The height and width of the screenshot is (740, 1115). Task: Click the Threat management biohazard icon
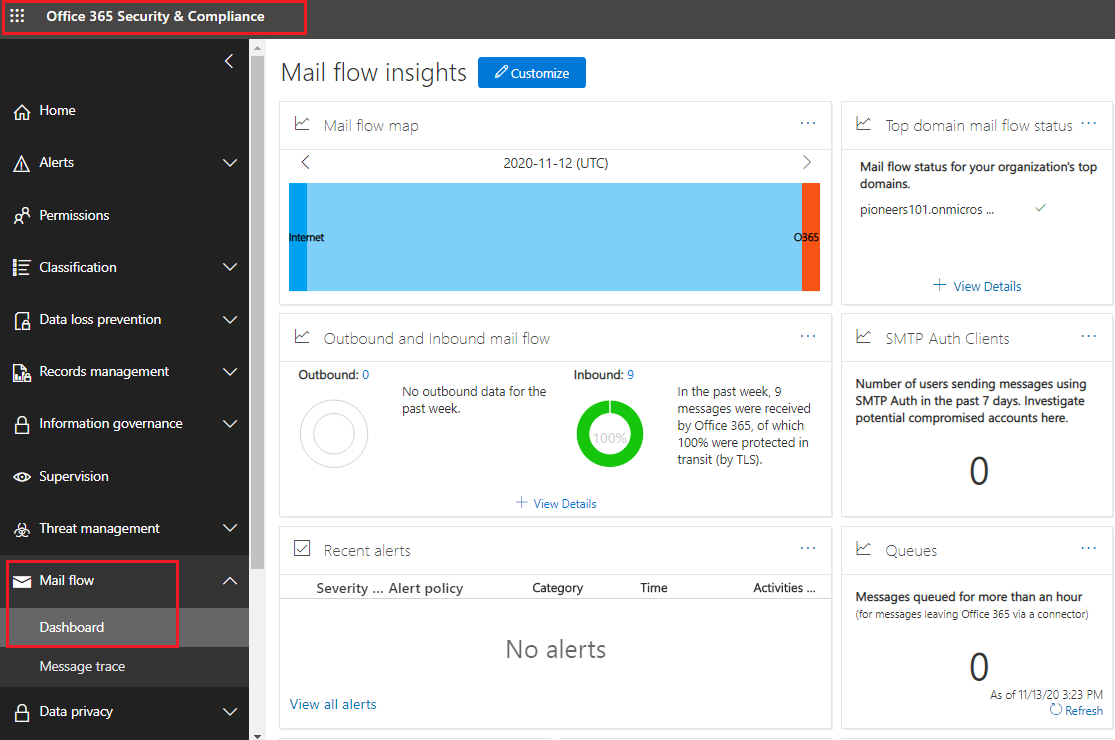point(22,529)
